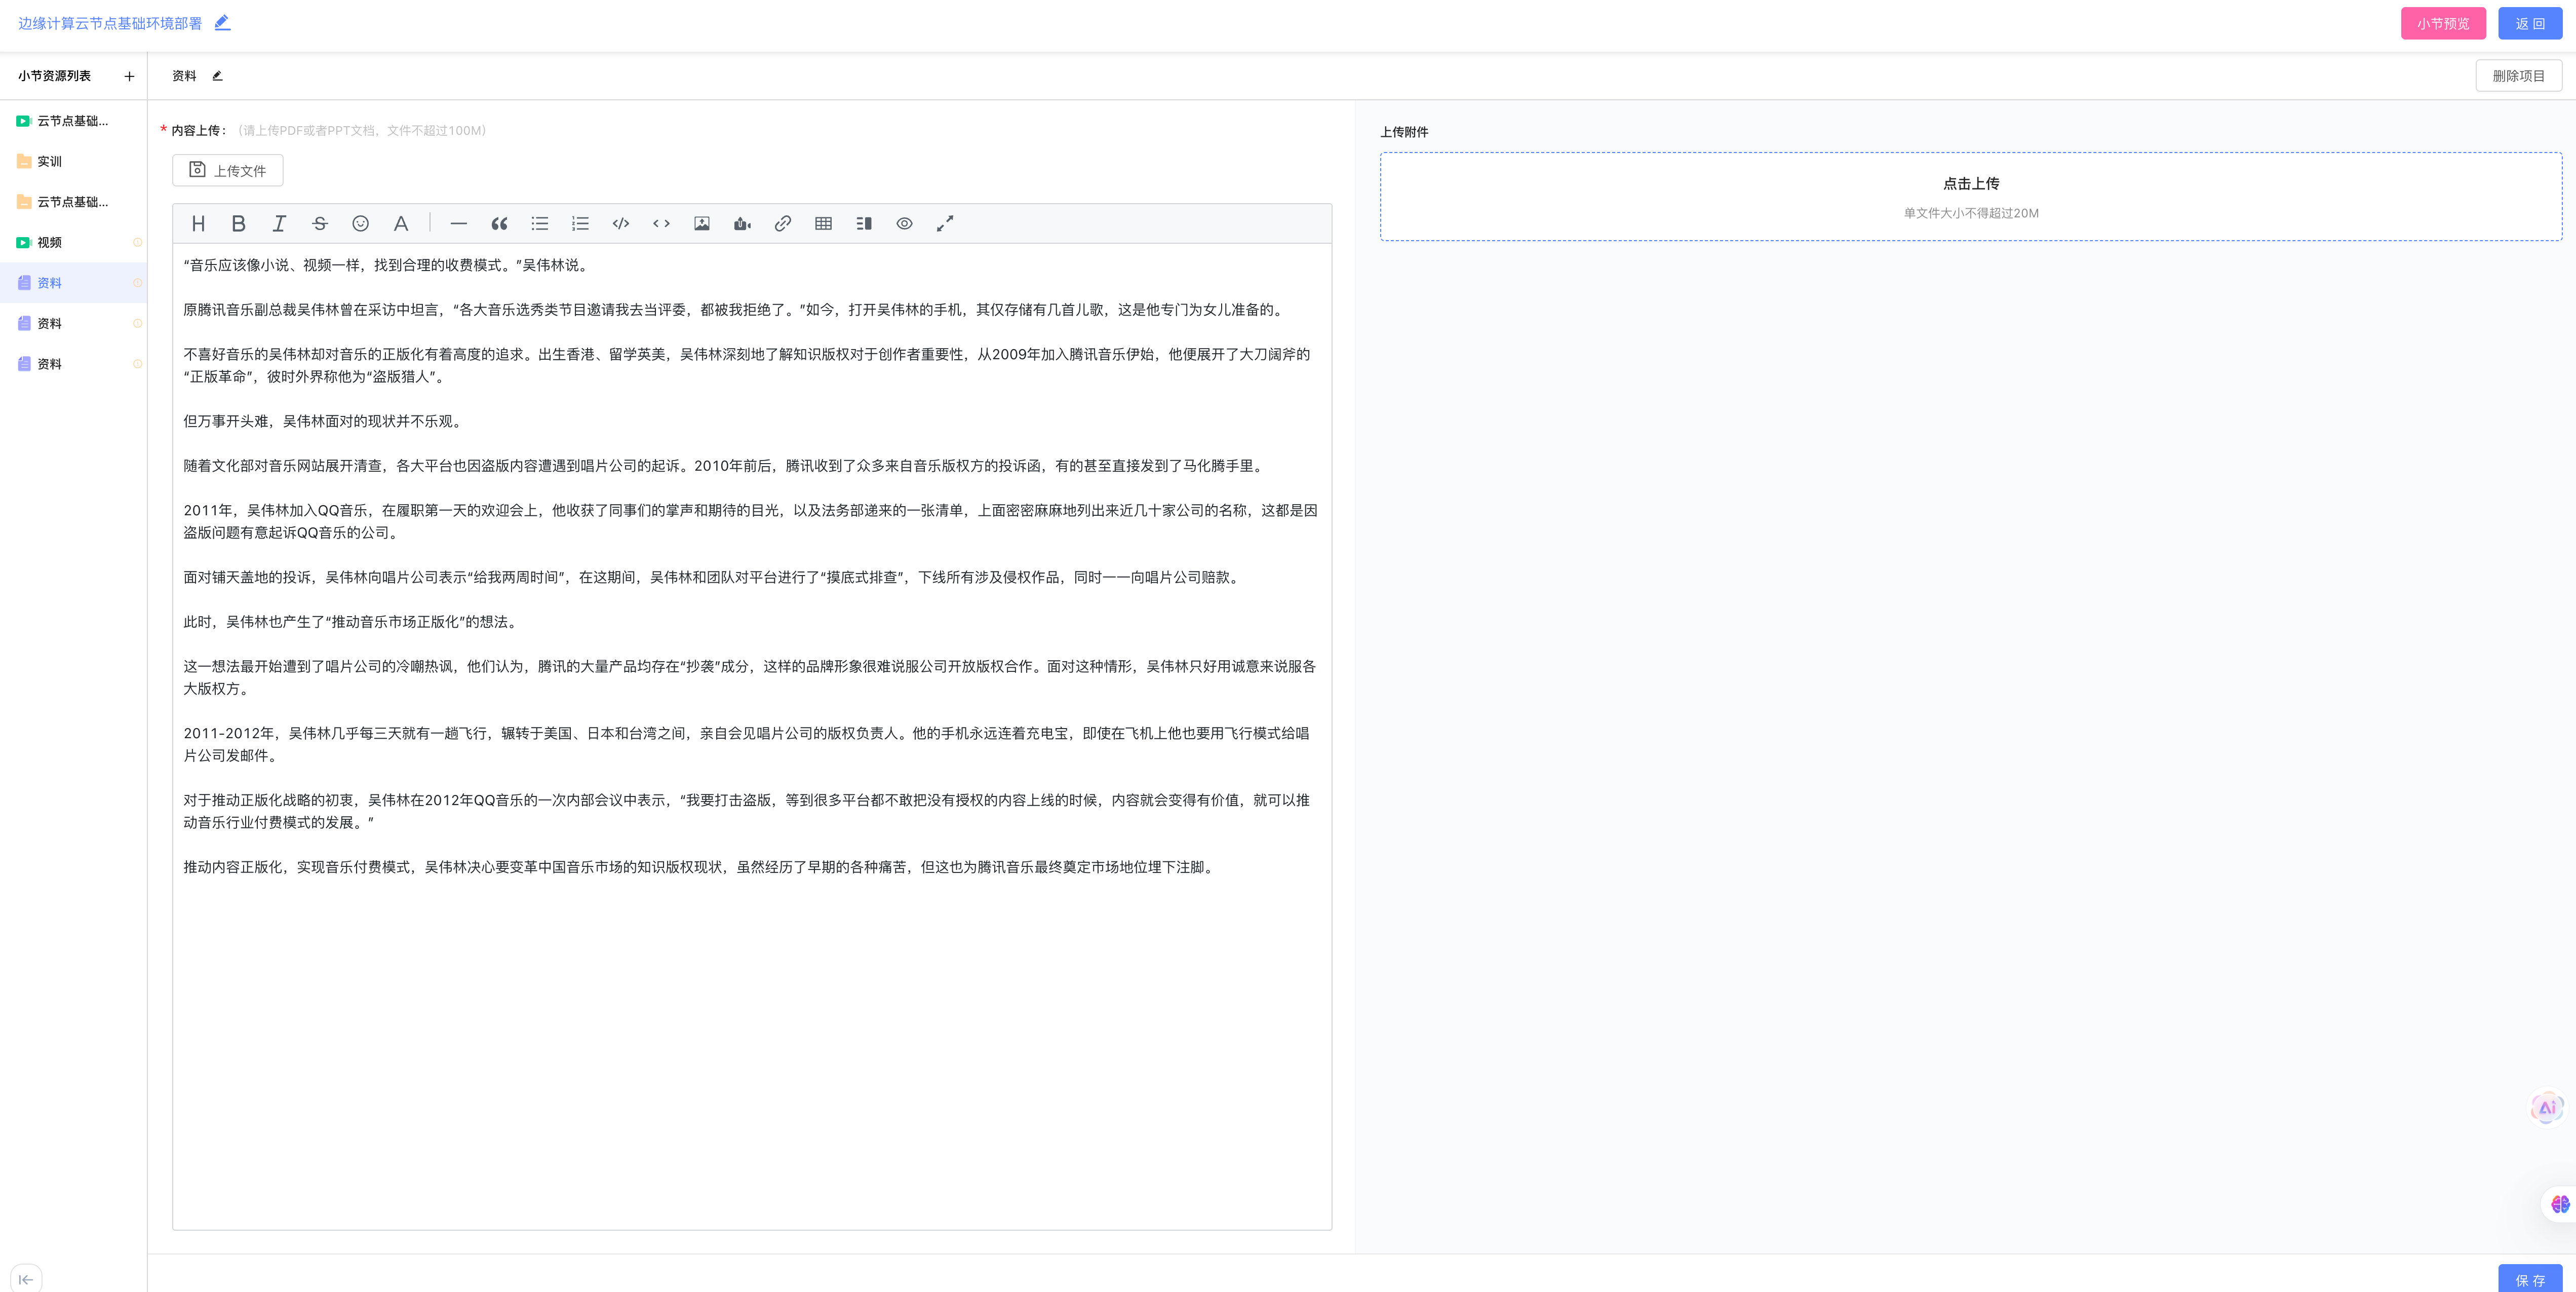The width and height of the screenshot is (2576, 1292).
Task: Insert an emoji into the text
Action: [x=360, y=223]
